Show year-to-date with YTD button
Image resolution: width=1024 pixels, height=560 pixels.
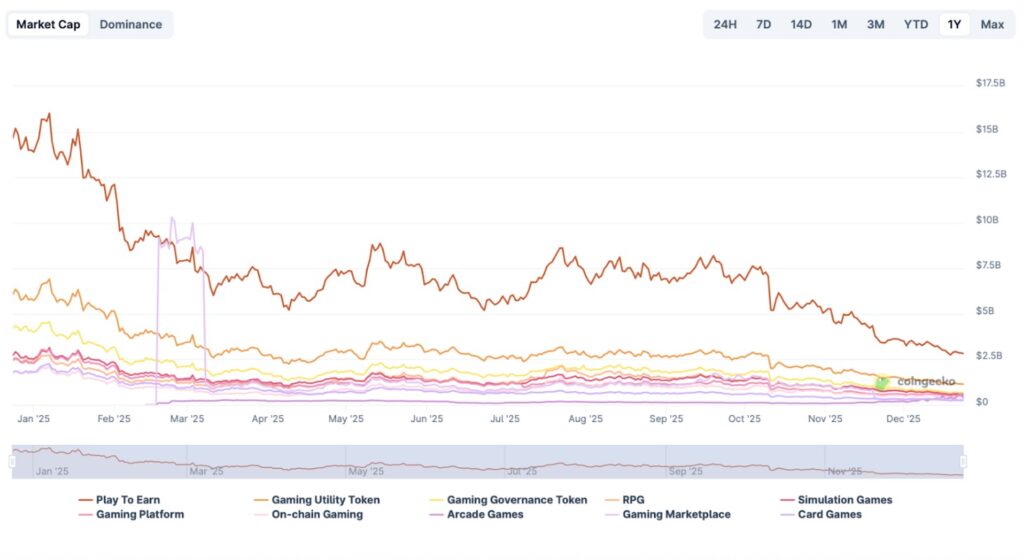pyautogui.click(x=915, y=24)
